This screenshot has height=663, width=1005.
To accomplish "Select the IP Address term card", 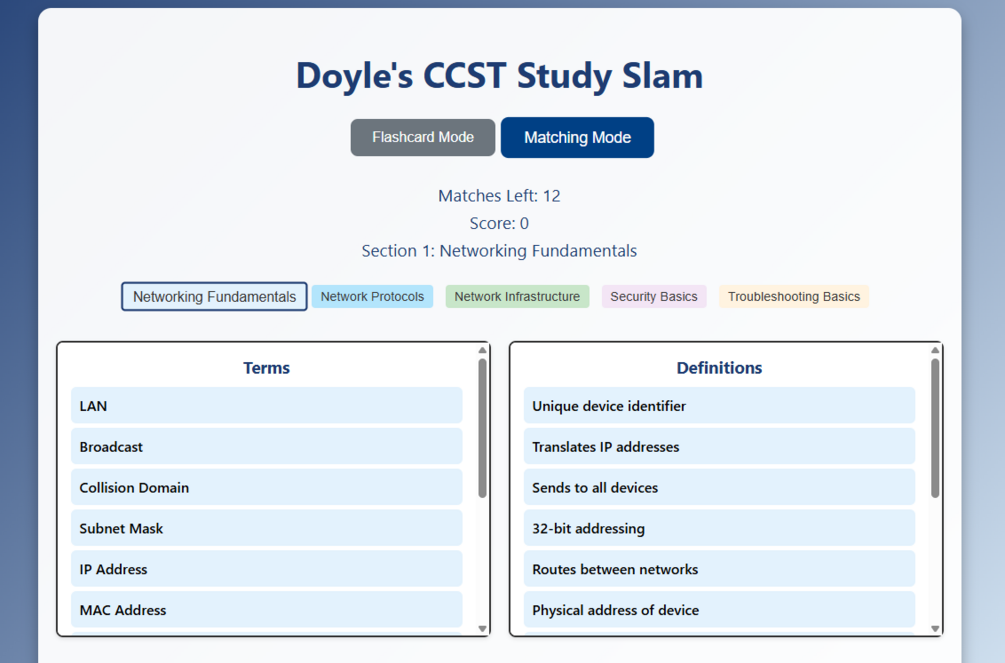I will (x=267, y=569).
